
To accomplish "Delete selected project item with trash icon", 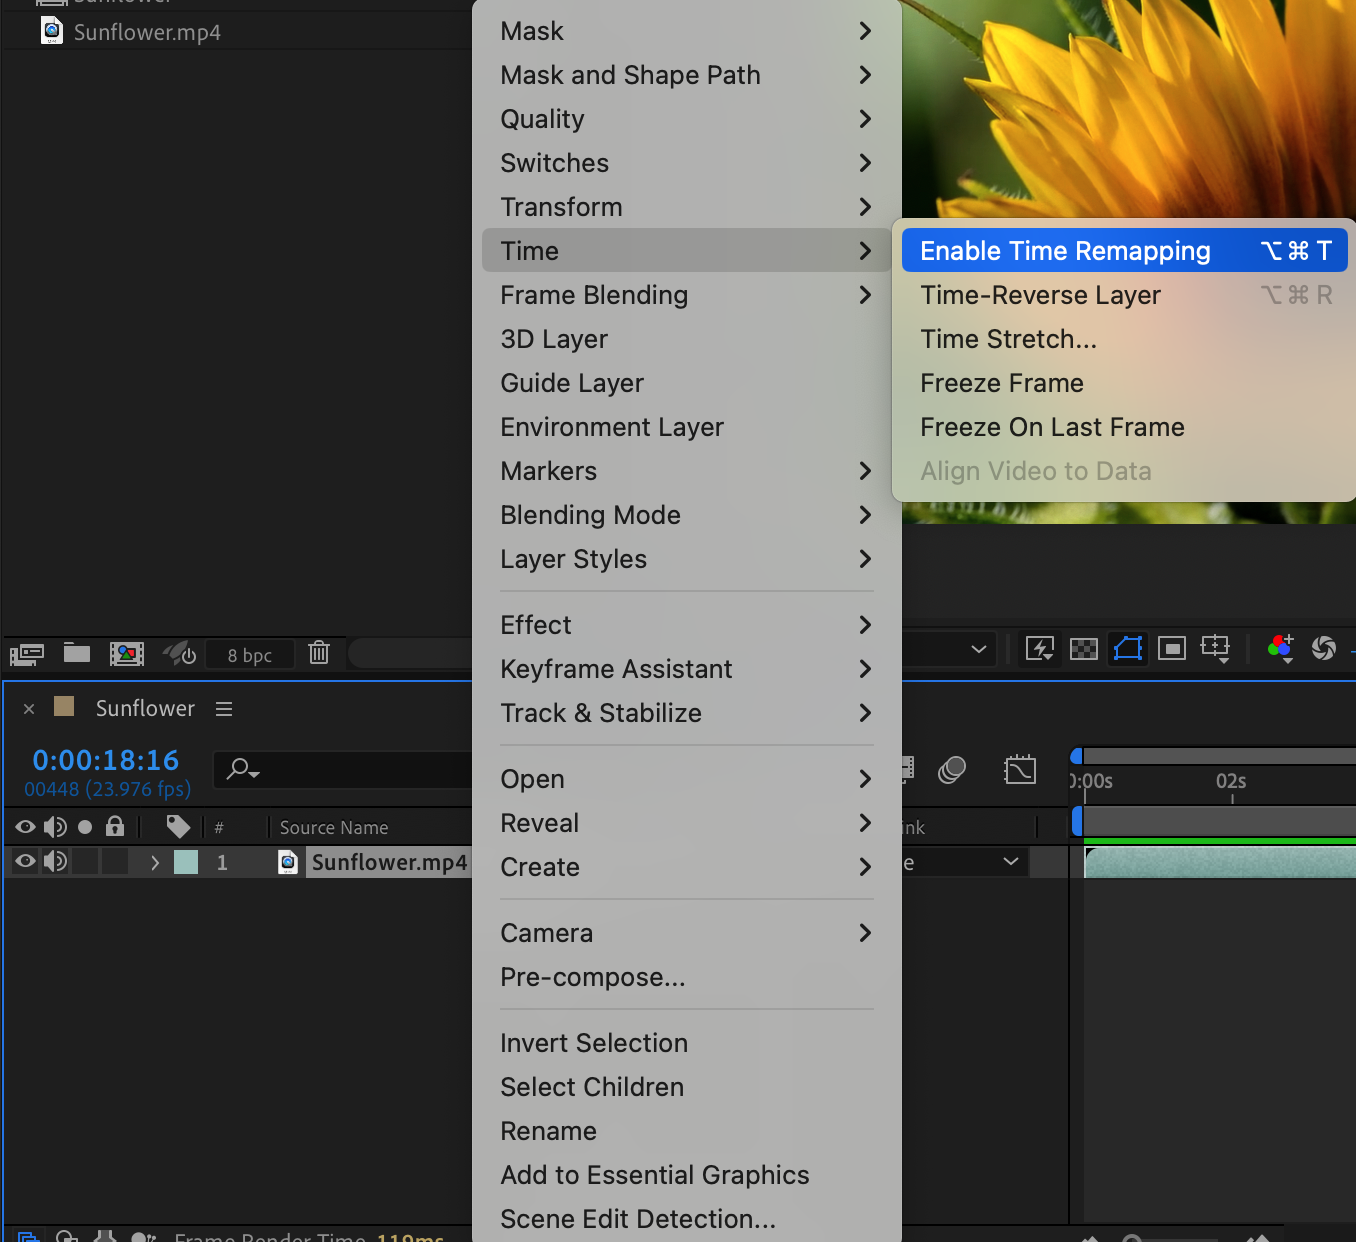I will click(319, 653).
